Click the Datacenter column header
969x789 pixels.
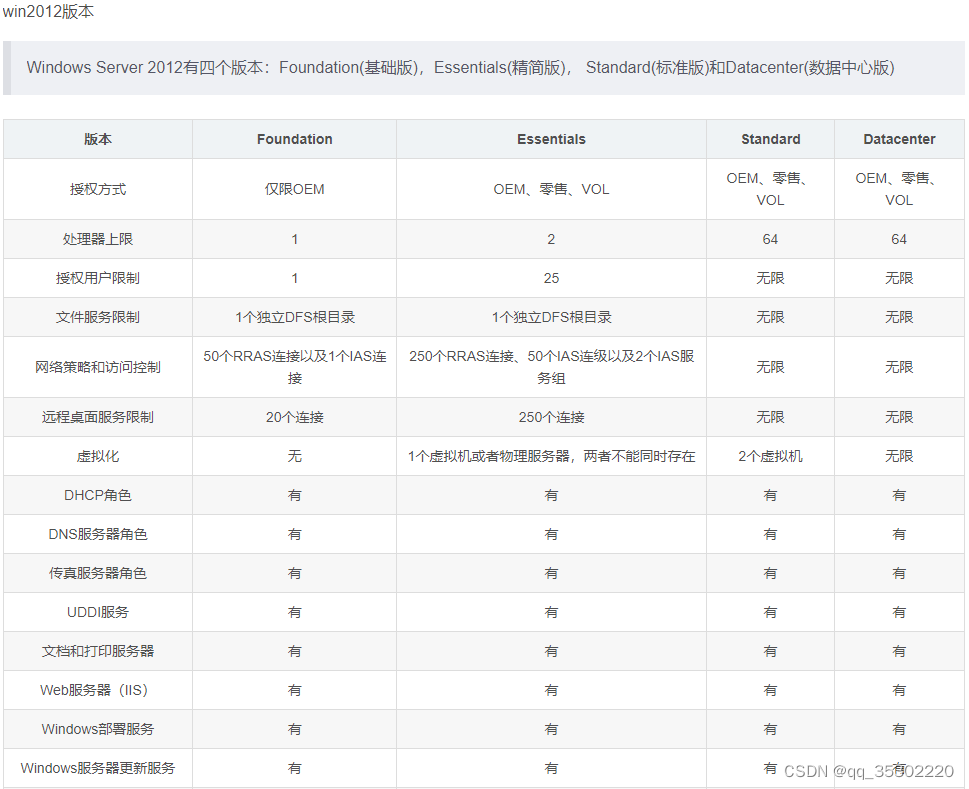pyautogui.click(x=899, y=139)
